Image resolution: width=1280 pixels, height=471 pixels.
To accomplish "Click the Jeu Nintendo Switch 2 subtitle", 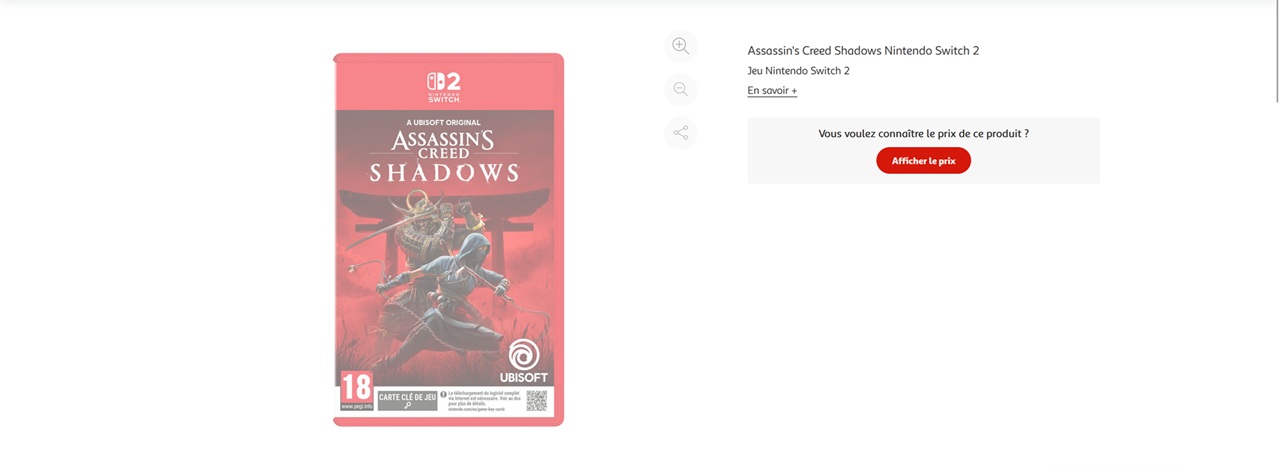I will point(798,71).
